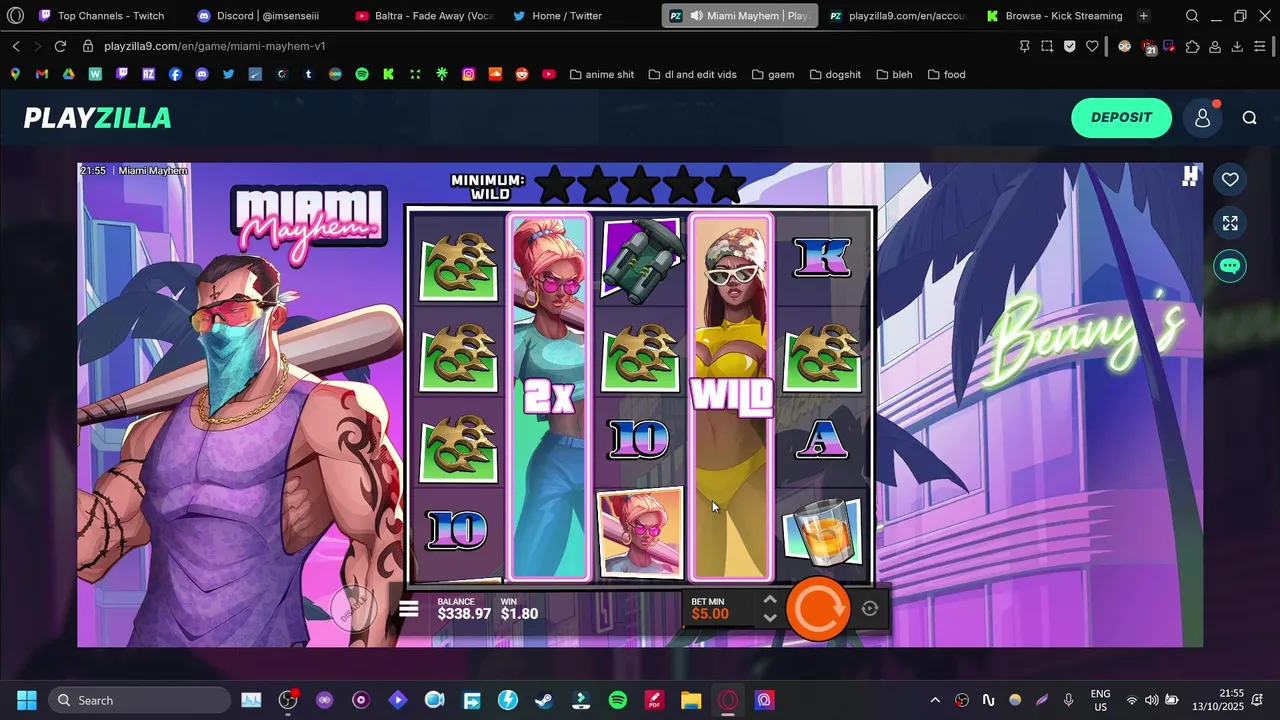Viewport: 1280px width, 720px height.
Task: Open the YouTube bookmark
Action: (x=549, y=74)
